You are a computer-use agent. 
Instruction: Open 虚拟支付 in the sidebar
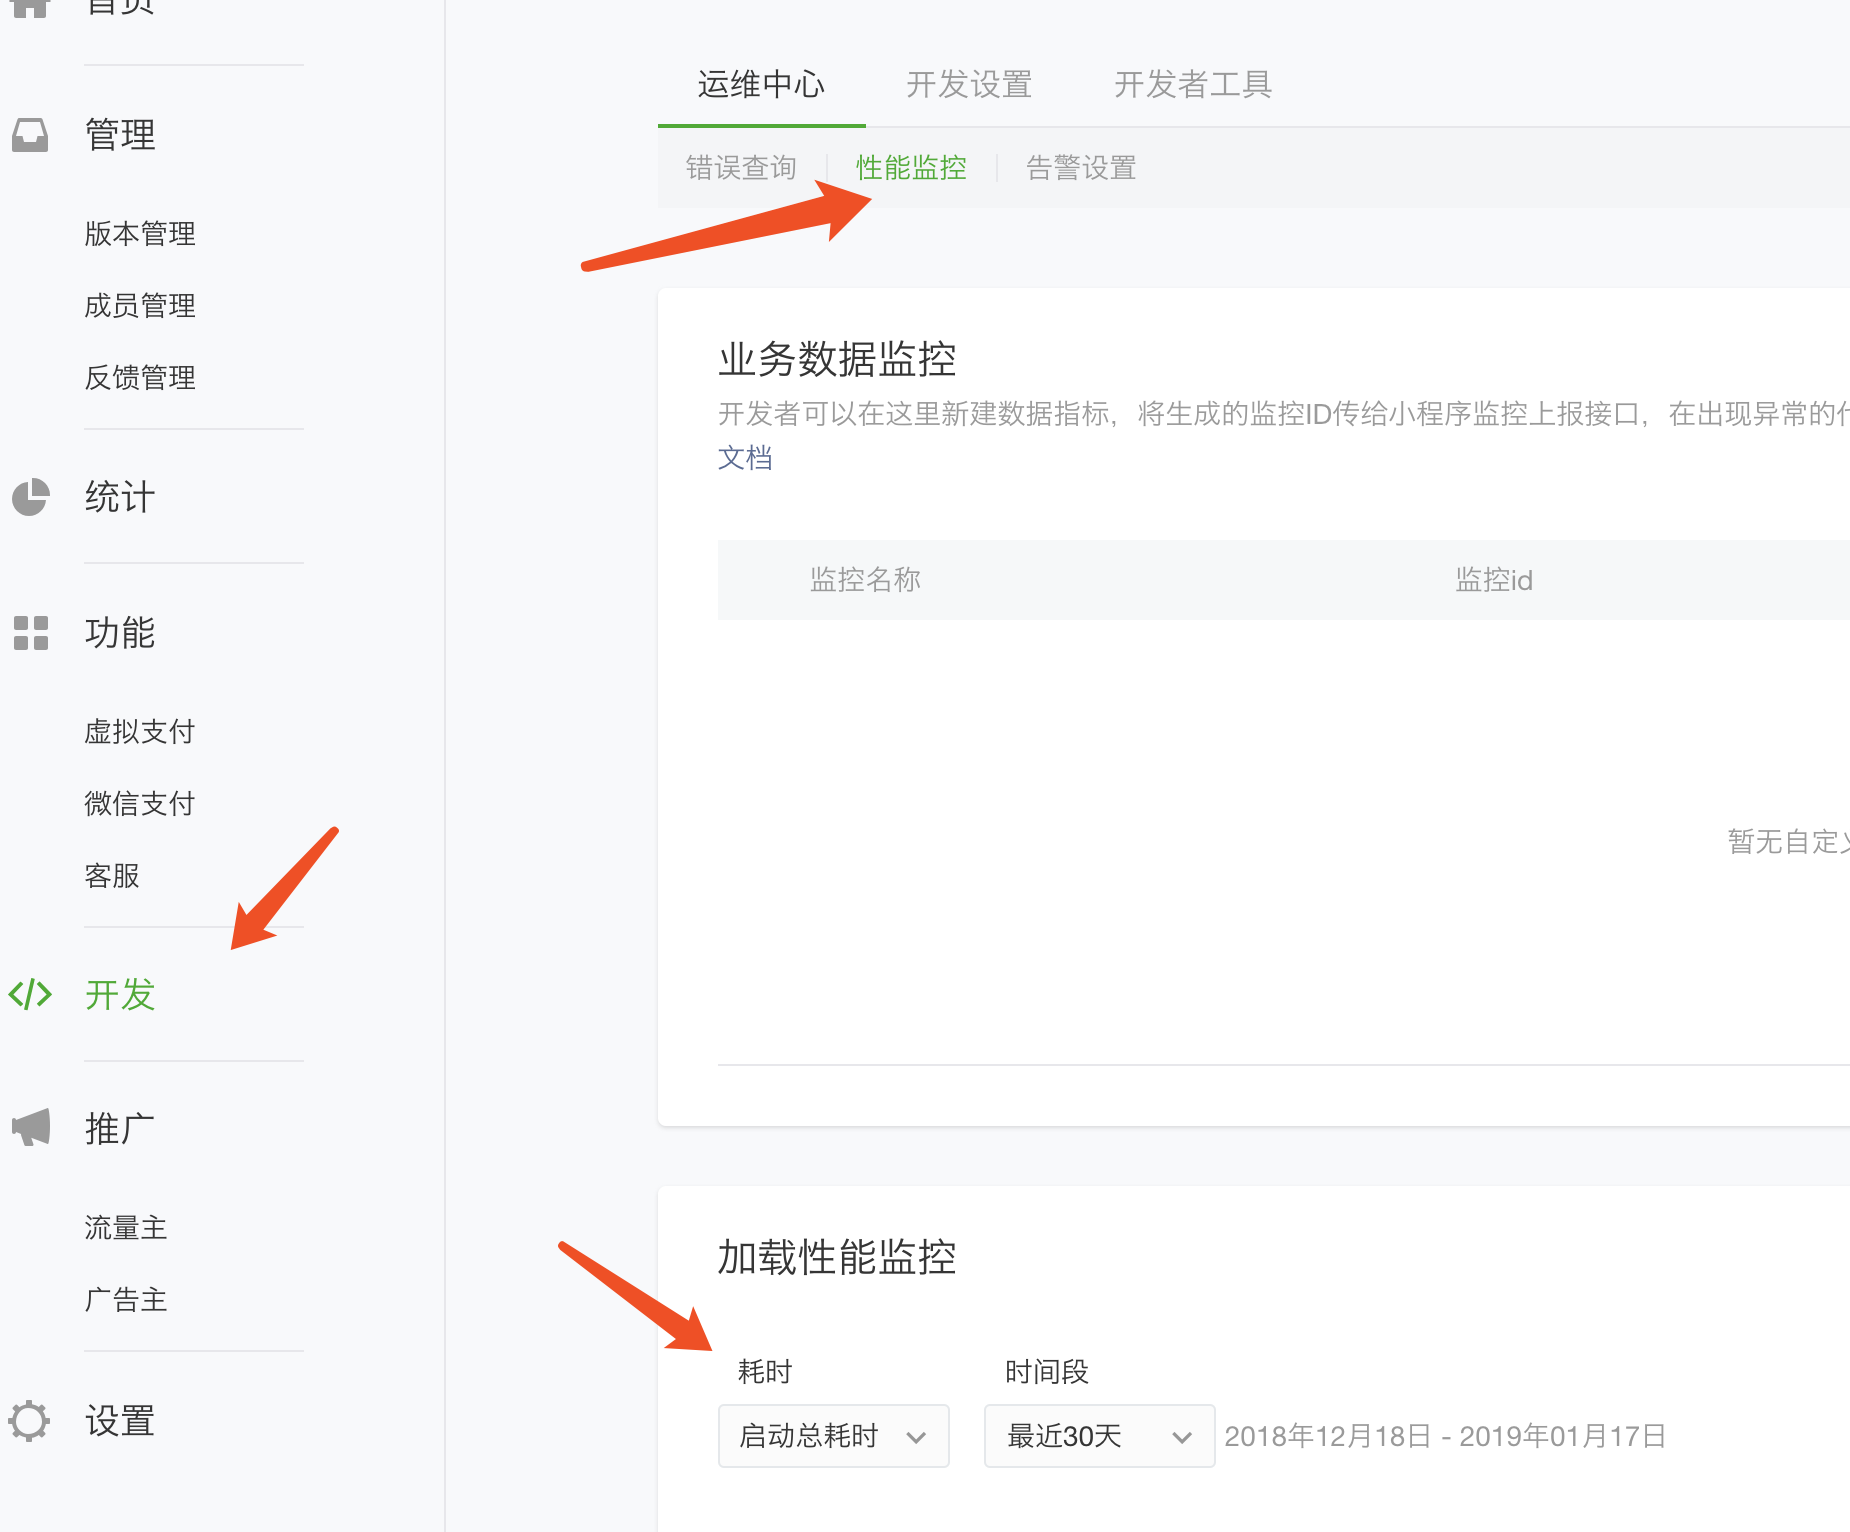(140, 732)
